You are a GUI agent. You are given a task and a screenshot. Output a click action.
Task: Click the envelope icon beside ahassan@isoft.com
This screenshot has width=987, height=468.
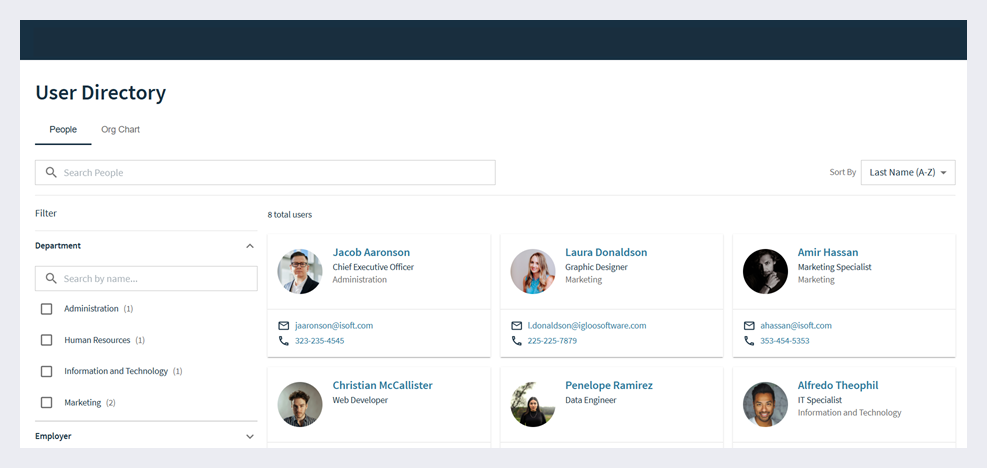click(x=749, y=326)
